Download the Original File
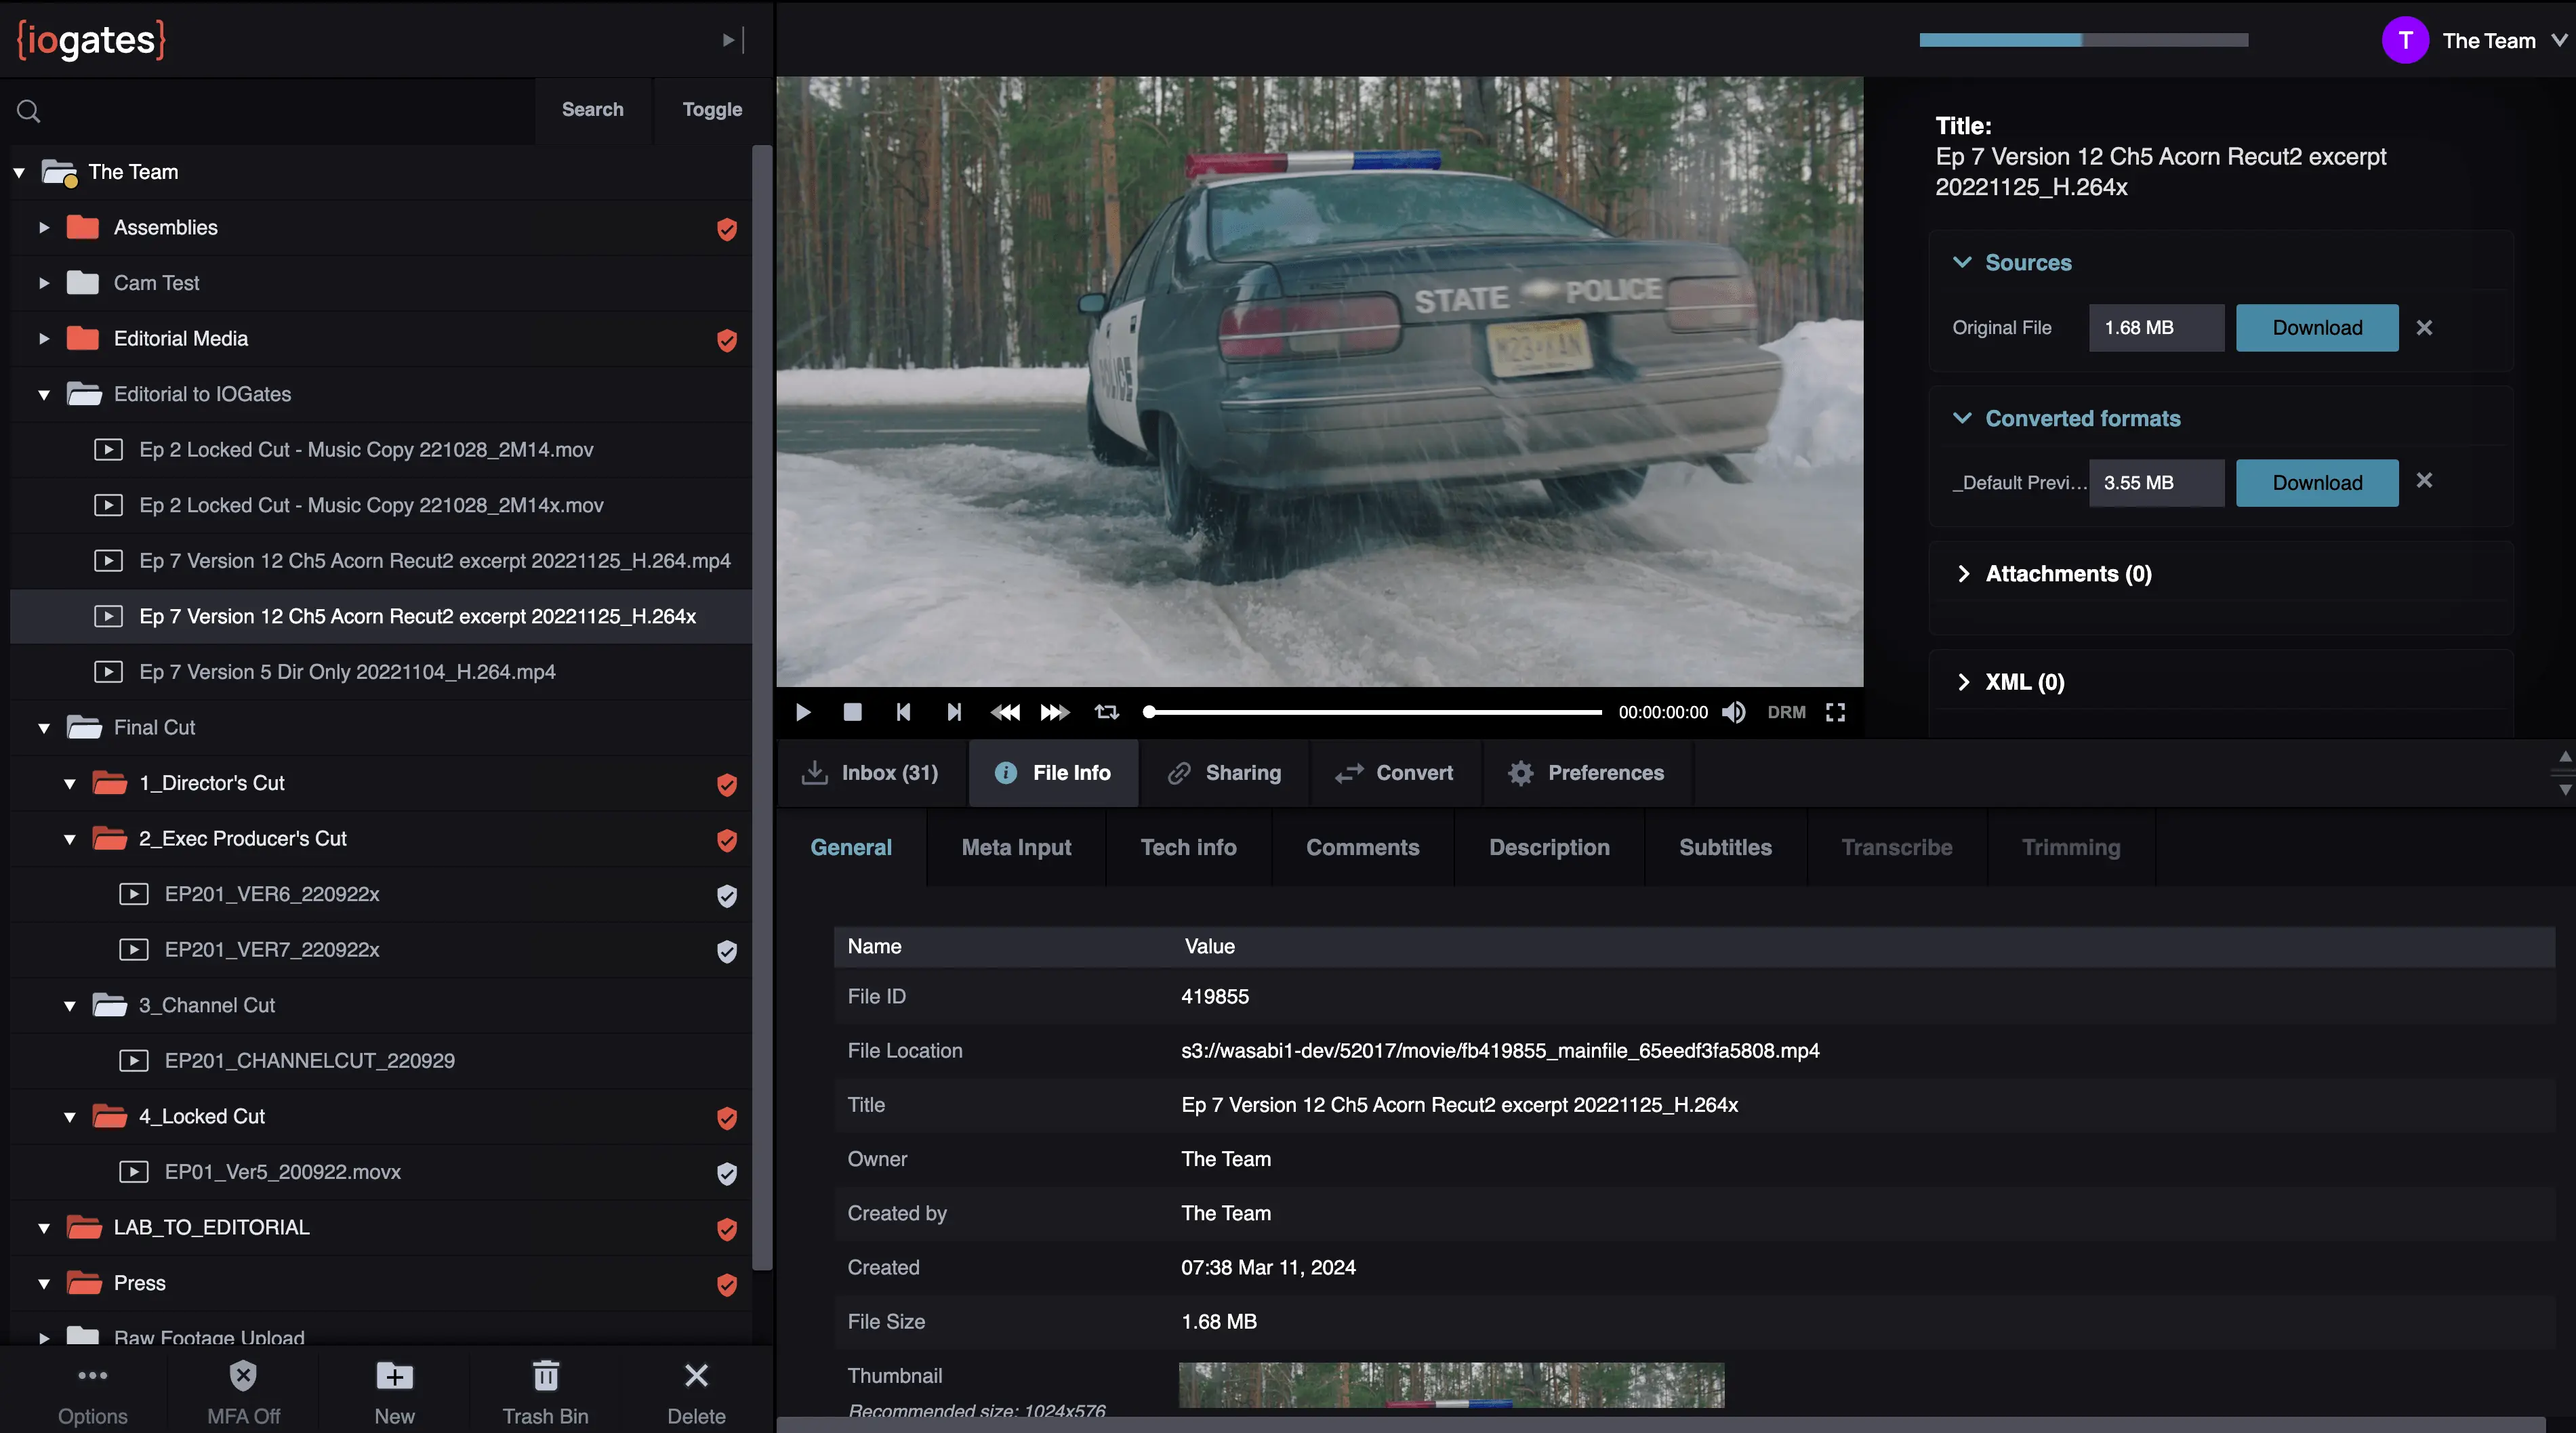 [x=2316, y=328]
